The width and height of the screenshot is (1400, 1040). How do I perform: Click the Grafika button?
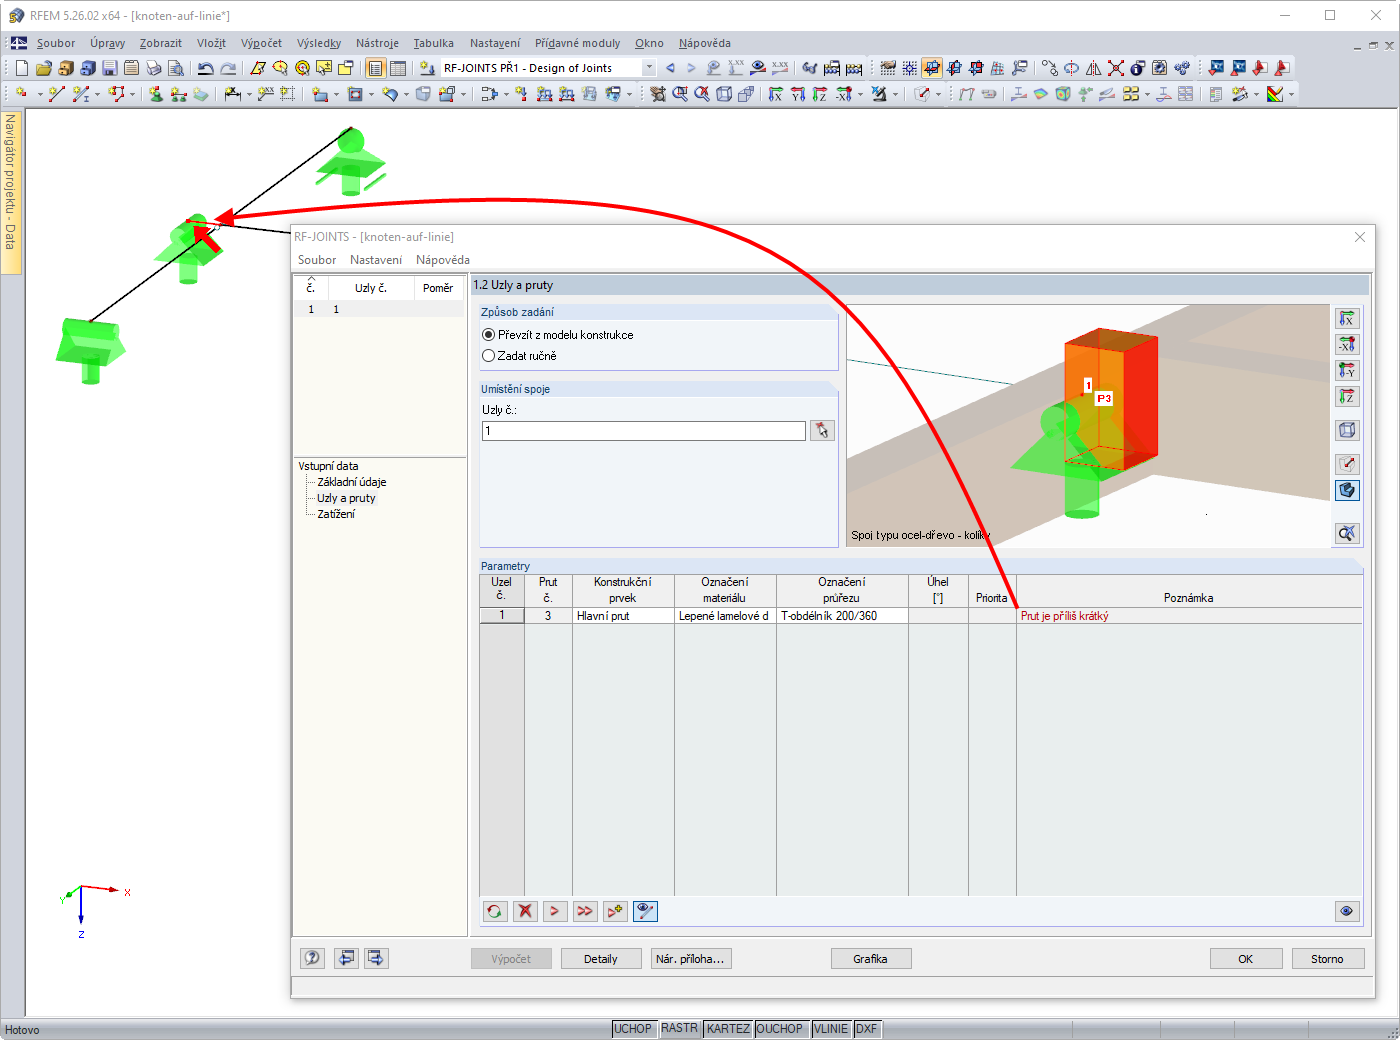(871, 959)
